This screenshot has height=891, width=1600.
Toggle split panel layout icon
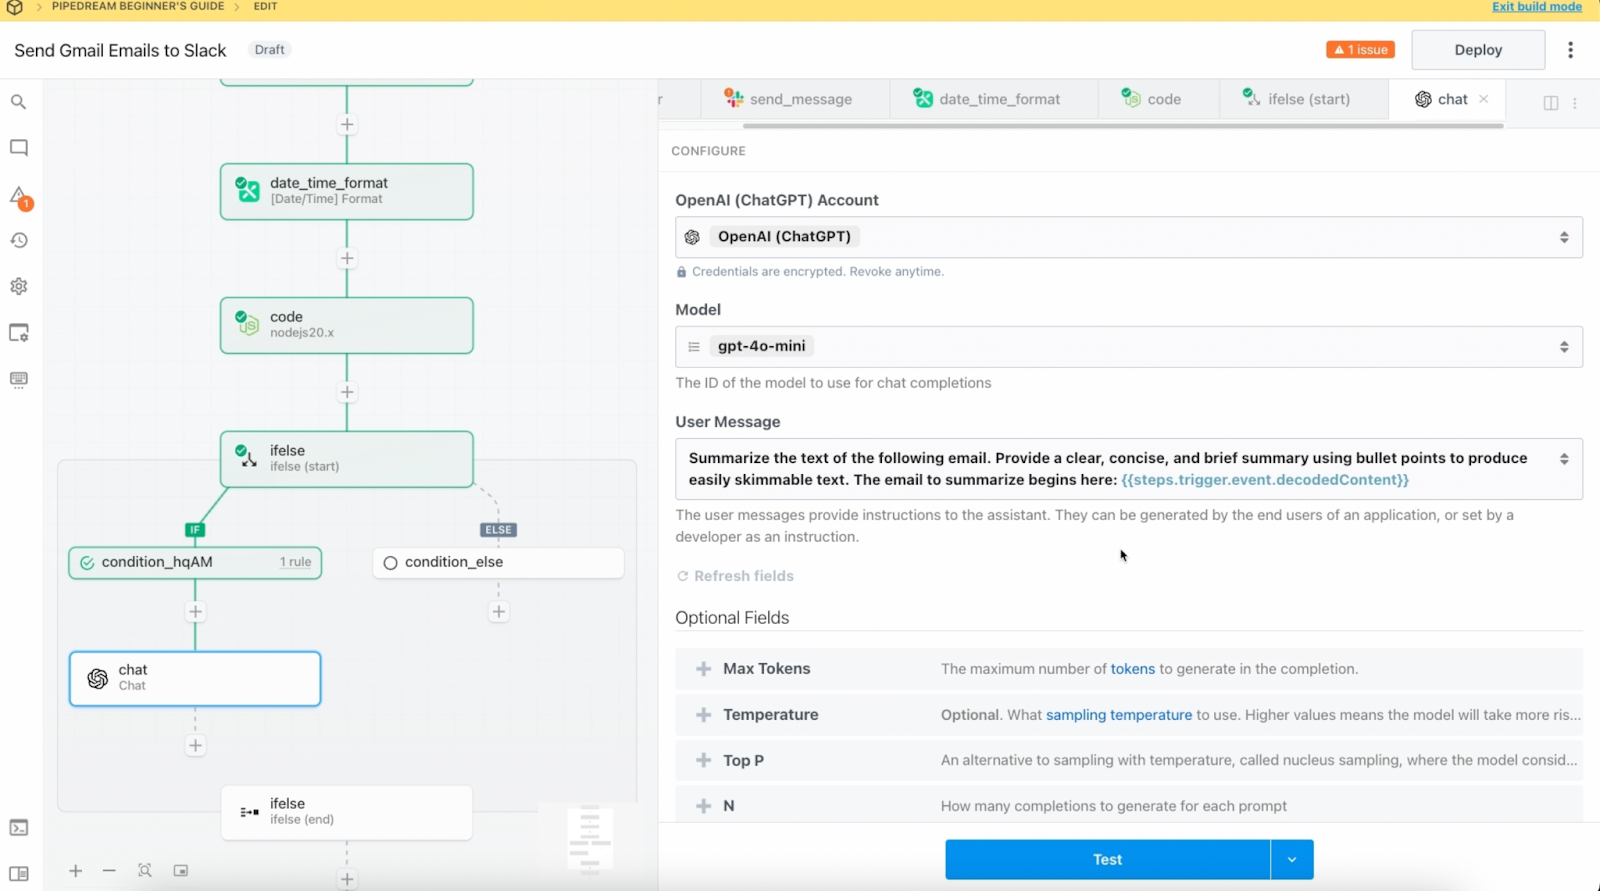(1551, 102)
